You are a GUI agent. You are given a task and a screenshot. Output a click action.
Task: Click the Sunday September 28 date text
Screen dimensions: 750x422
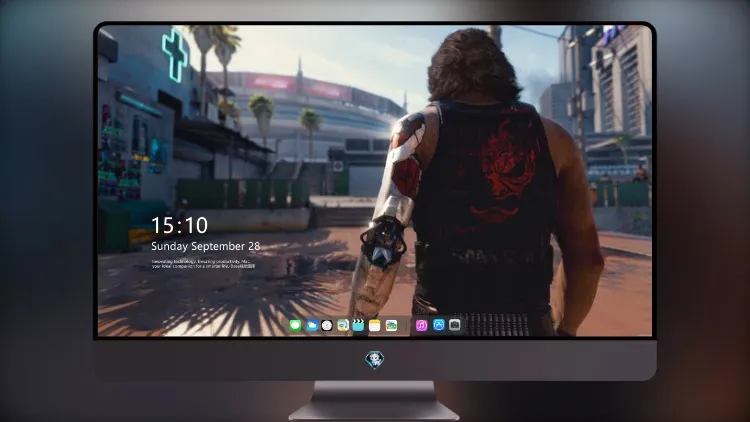[206, 246]
